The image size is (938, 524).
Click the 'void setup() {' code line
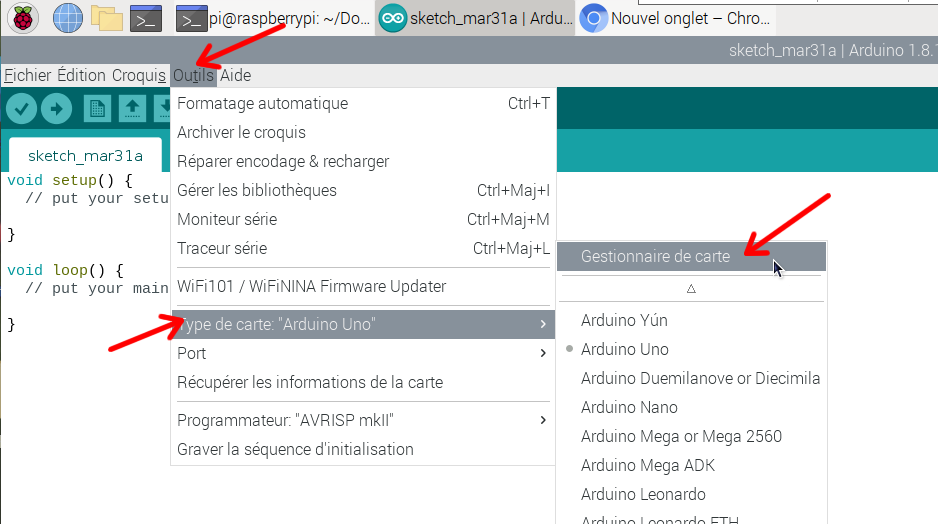pos(70,180)
